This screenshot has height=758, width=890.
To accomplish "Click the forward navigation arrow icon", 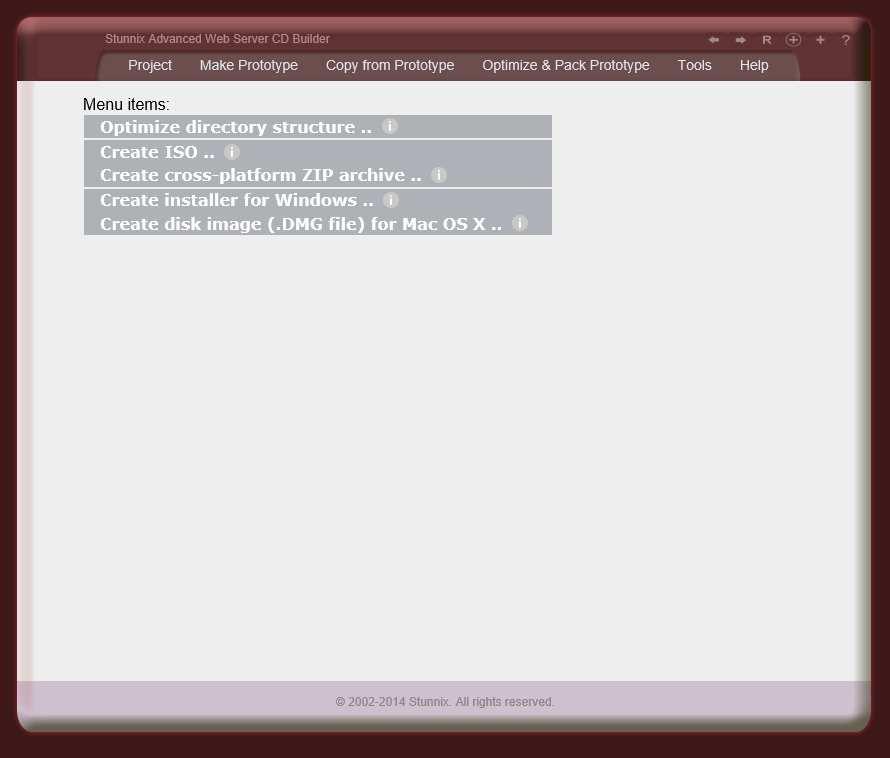I will (740, 40).
